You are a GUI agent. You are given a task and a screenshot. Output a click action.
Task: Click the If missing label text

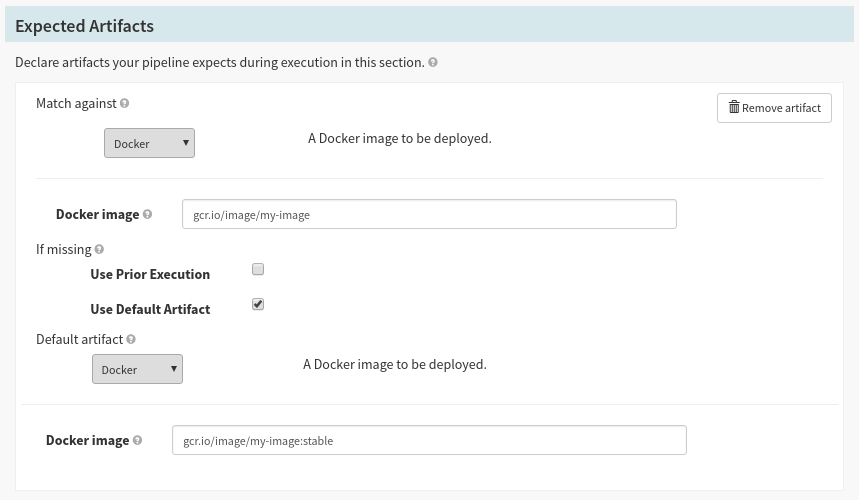tap(63, 249)
